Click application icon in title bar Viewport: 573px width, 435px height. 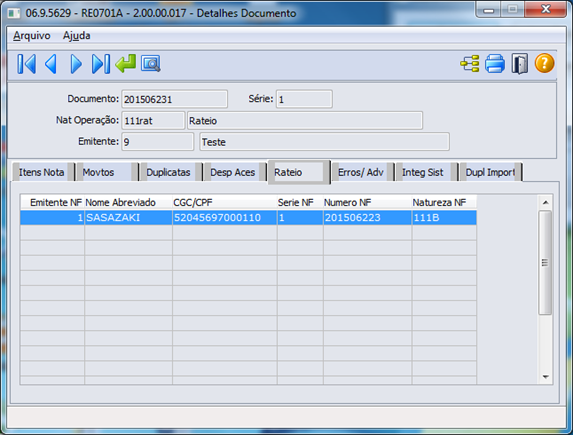point(14,14)
